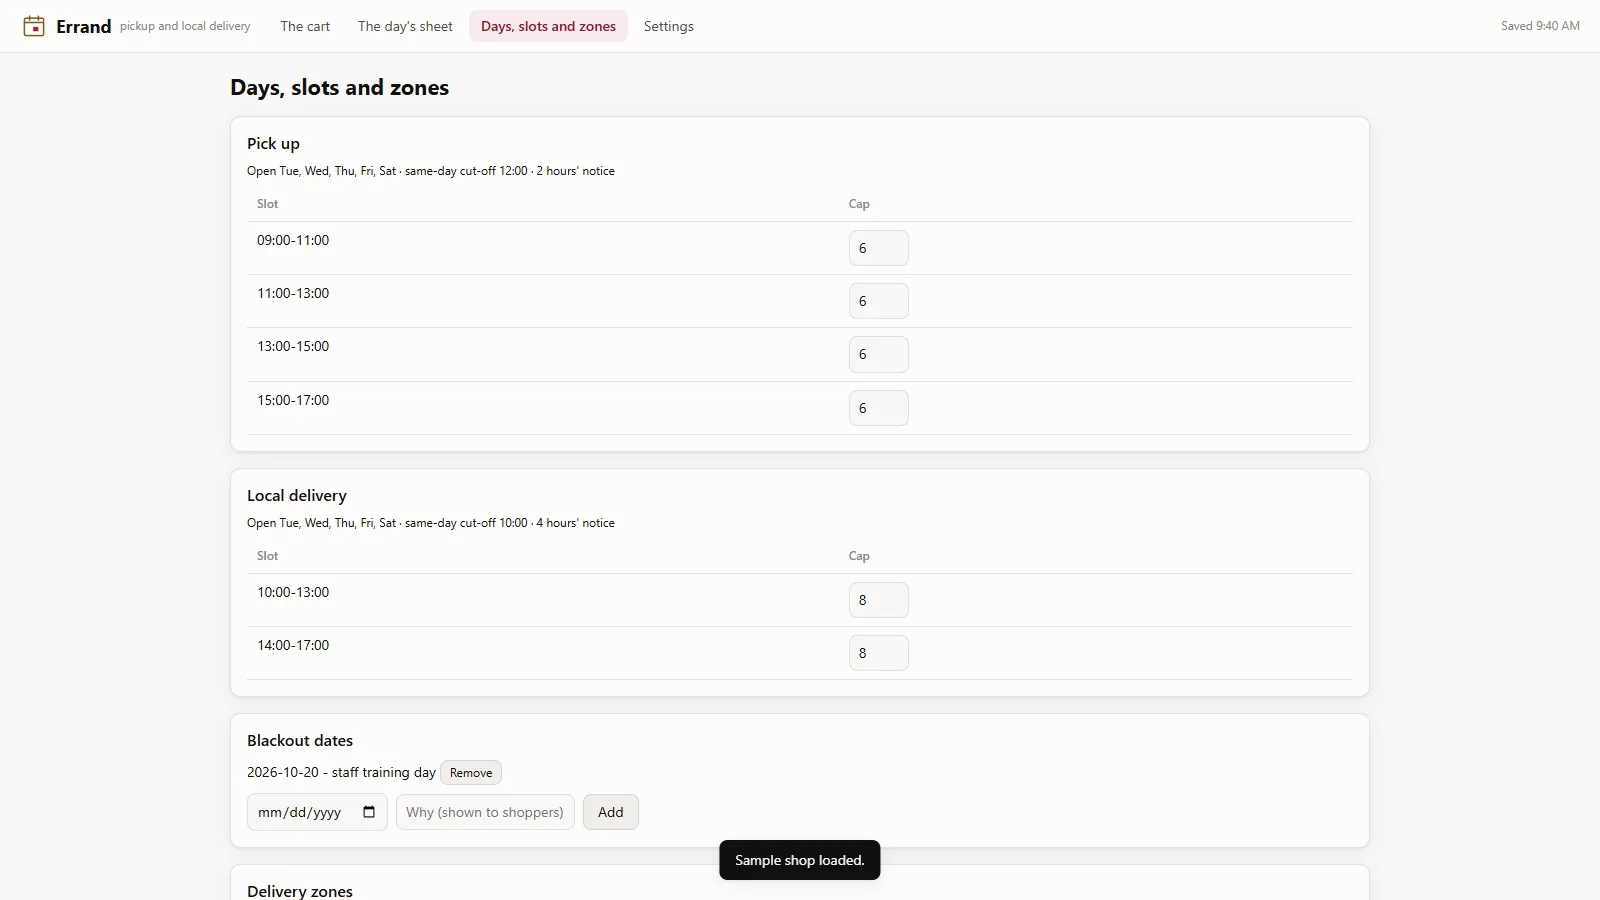Screen dimensions: 1600x900
Task: Click '2026-10-20 - staff training day' entry
Action: 341,773
